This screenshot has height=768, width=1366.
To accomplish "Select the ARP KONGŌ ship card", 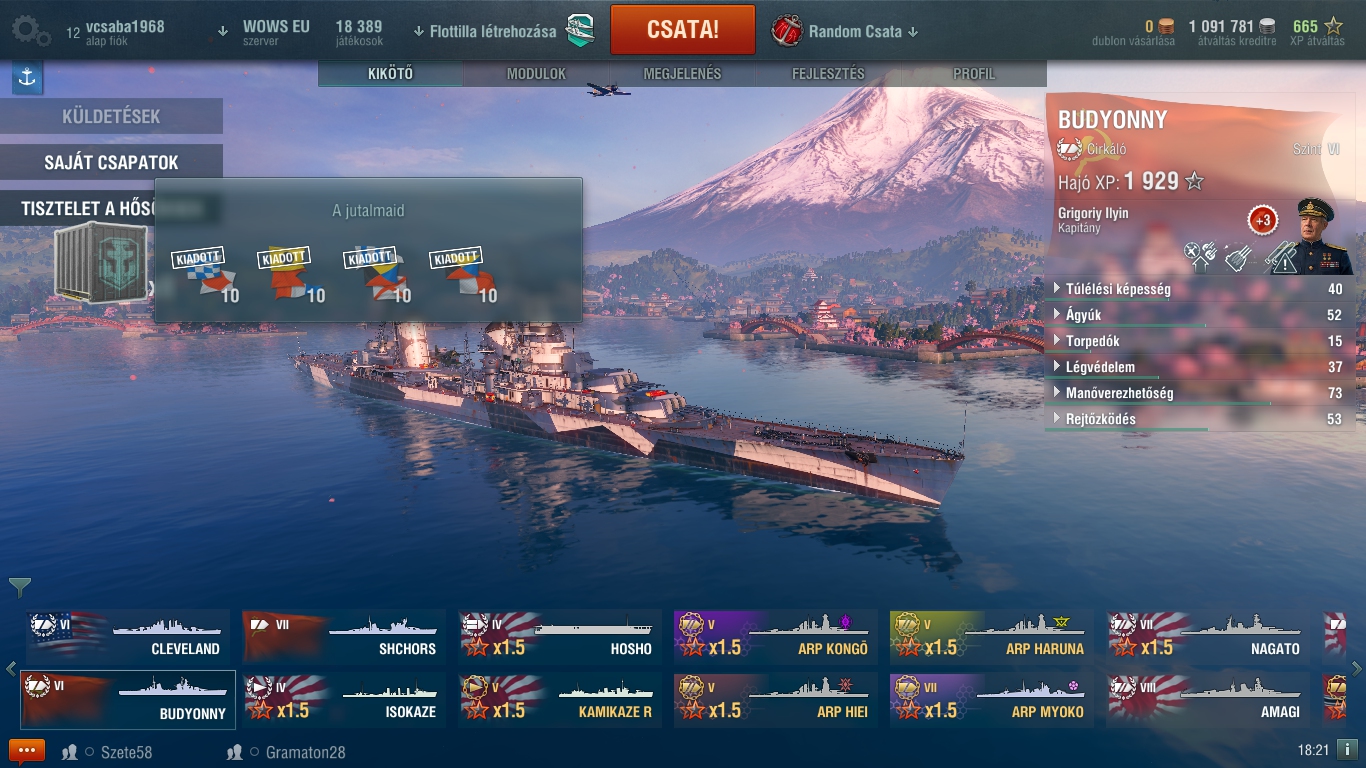I will (767, 636).
